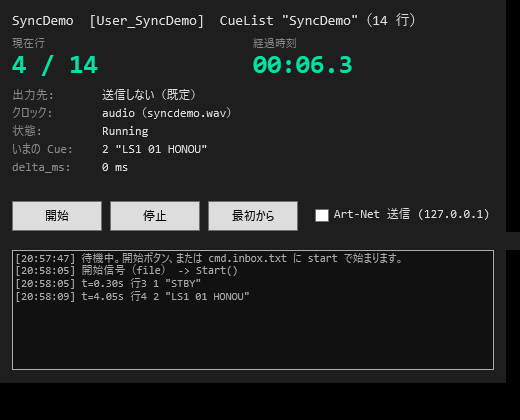Click the delta_ms value 0 ms
520x420 pixels.
pyautogui.click(x=115, y=167)
